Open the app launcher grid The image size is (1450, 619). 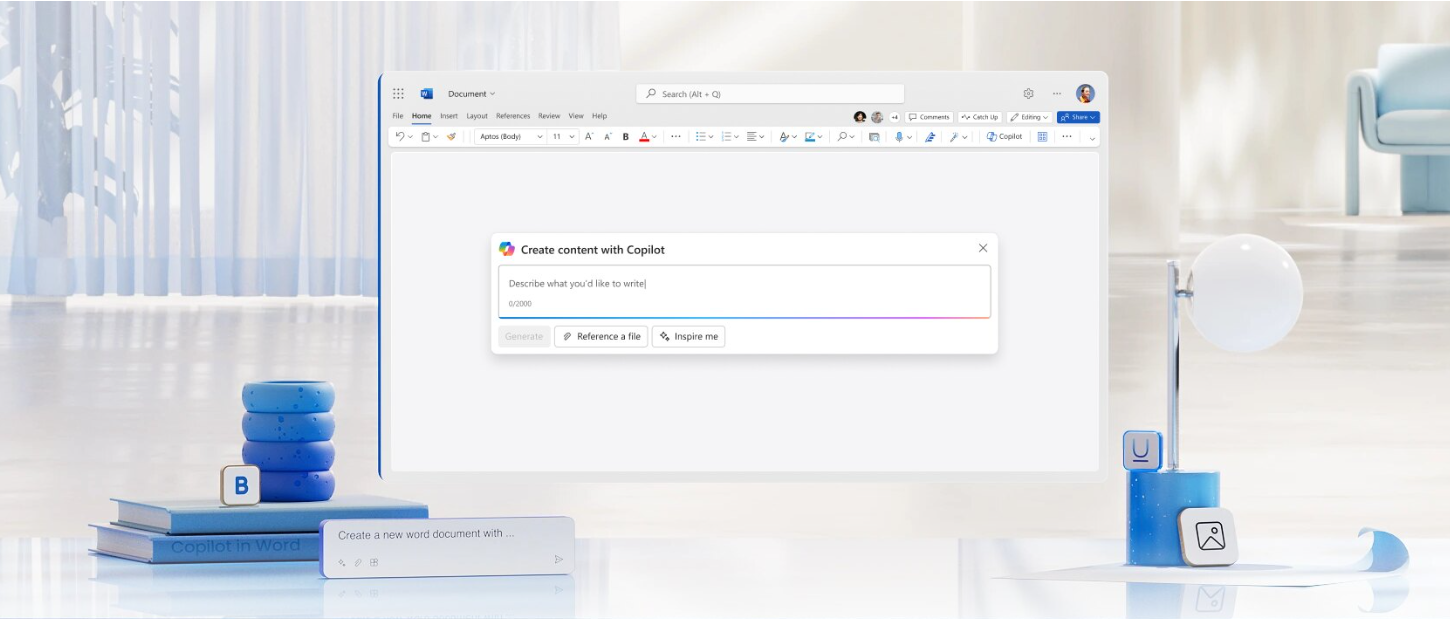398,94
